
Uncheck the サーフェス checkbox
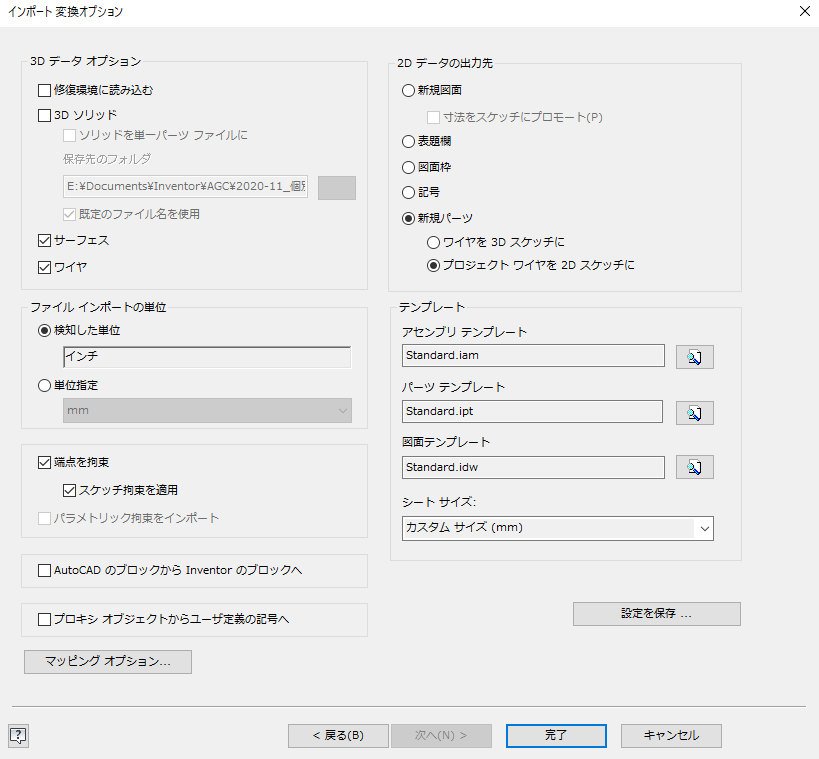(x=45, y=240)
